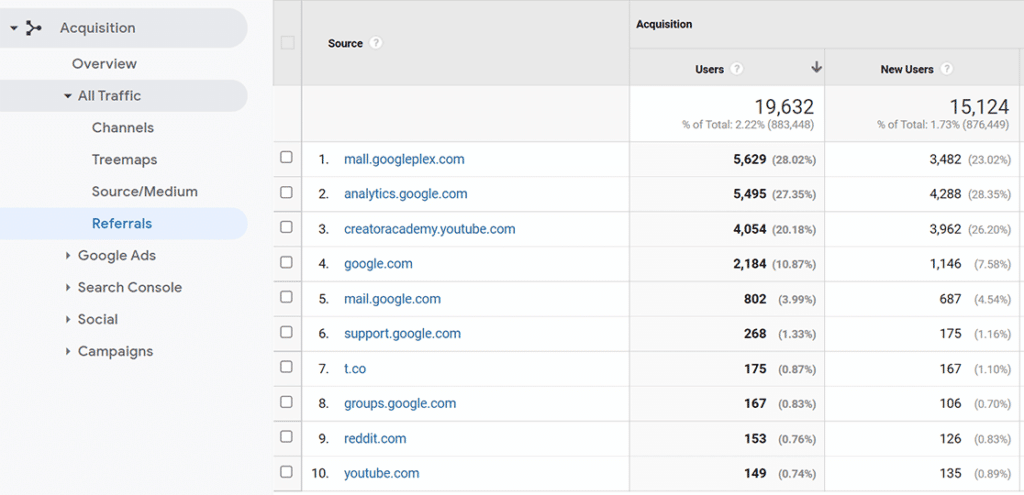Click the Acquisition branching icon
This screenshot has height=495, width=1024.
tap(33, 28)
